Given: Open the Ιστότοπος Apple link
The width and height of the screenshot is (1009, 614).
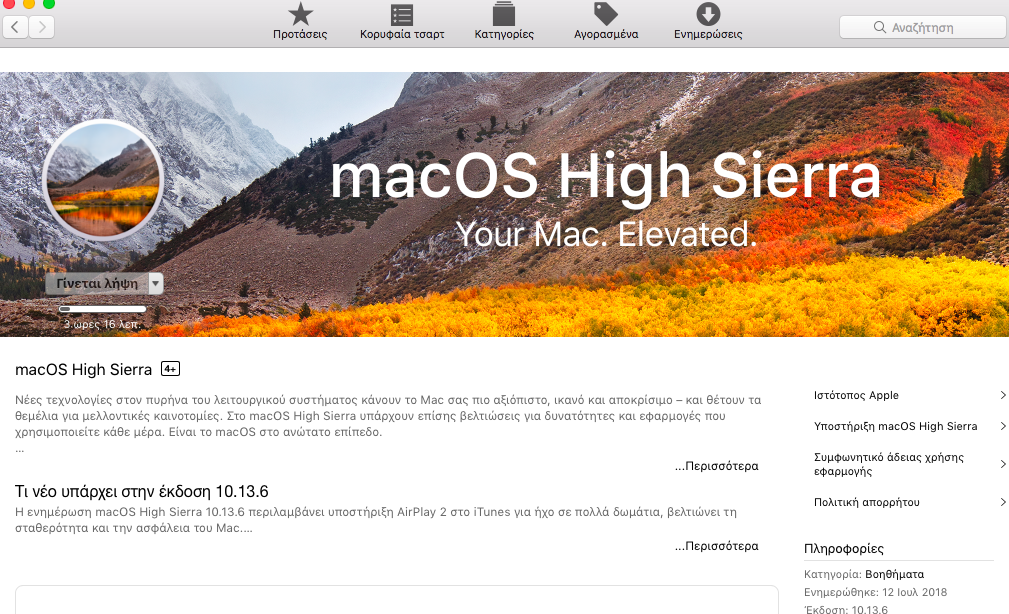Looking at the screenshot, I should (856, 395).
